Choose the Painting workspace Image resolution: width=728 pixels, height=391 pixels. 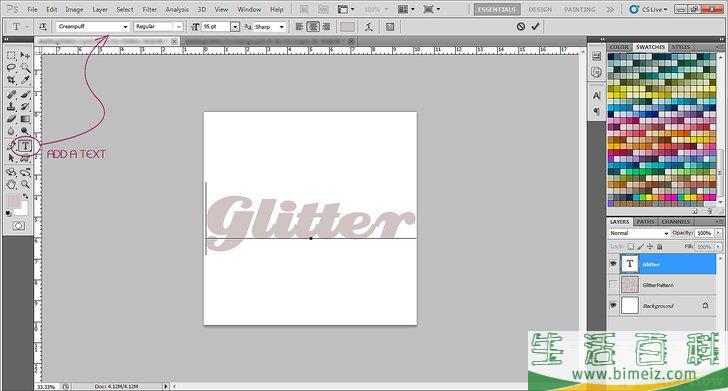pyautogui.click(x=579, y=9)
